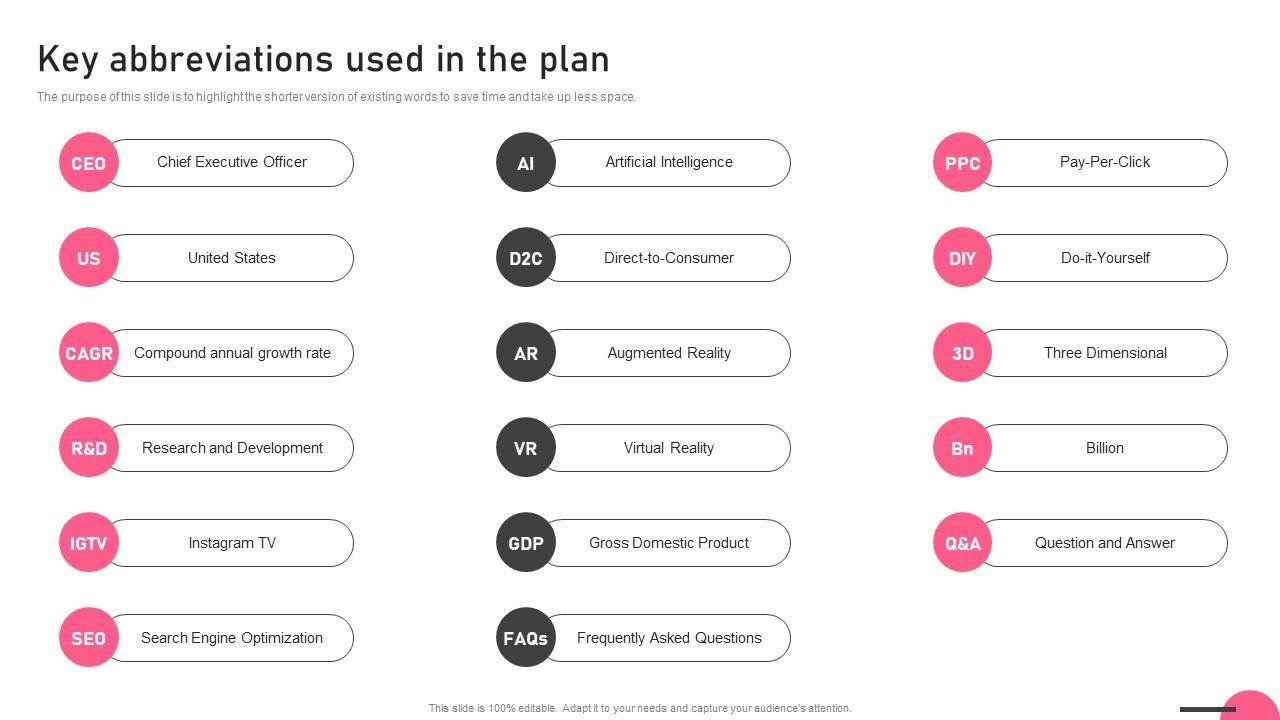Screen dimensions: 1280x720
Task: Select the Direct-to-Consumer label box
Action: point(669,258)
